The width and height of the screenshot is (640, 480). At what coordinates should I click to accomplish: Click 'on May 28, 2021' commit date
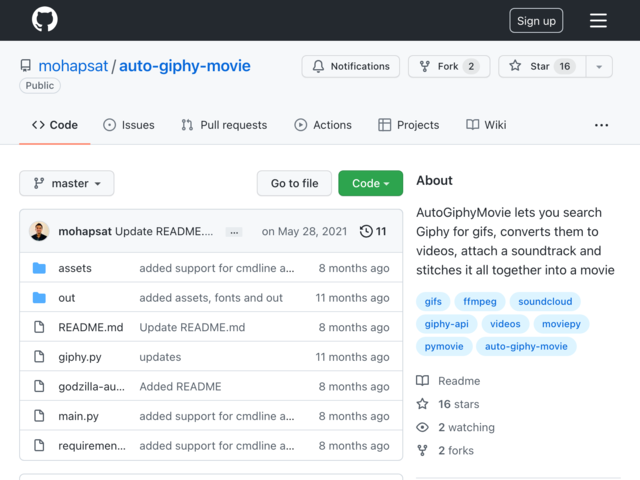tap(304, 231)
